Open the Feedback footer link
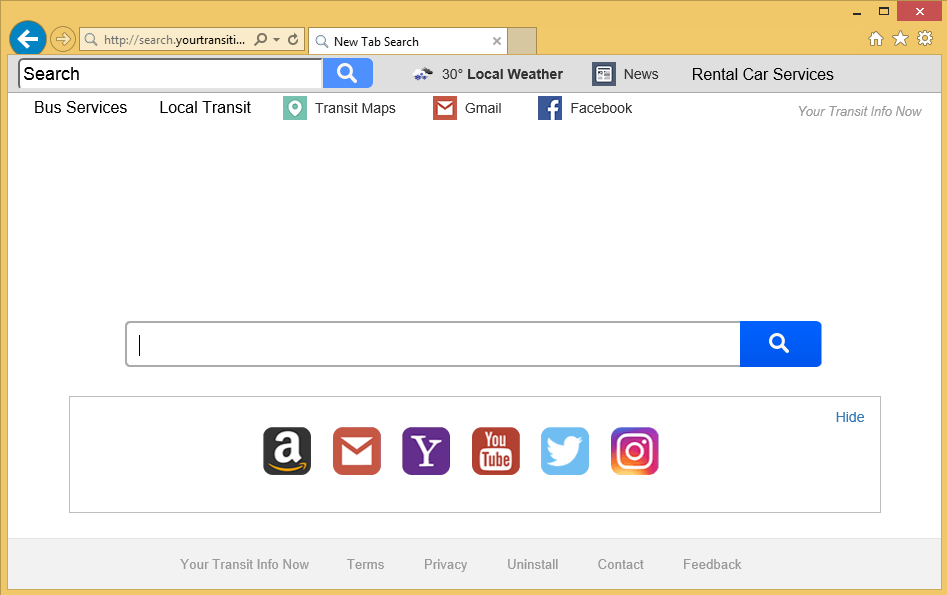This screenshot has width=947, height=595. pos(712,564)
